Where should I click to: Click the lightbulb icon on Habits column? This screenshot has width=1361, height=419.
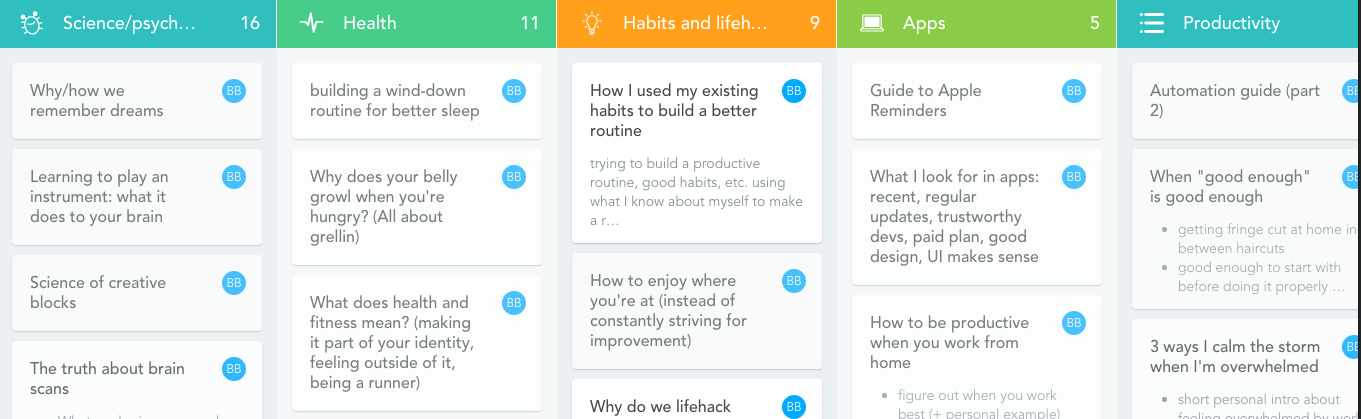(x=592, y=23)
